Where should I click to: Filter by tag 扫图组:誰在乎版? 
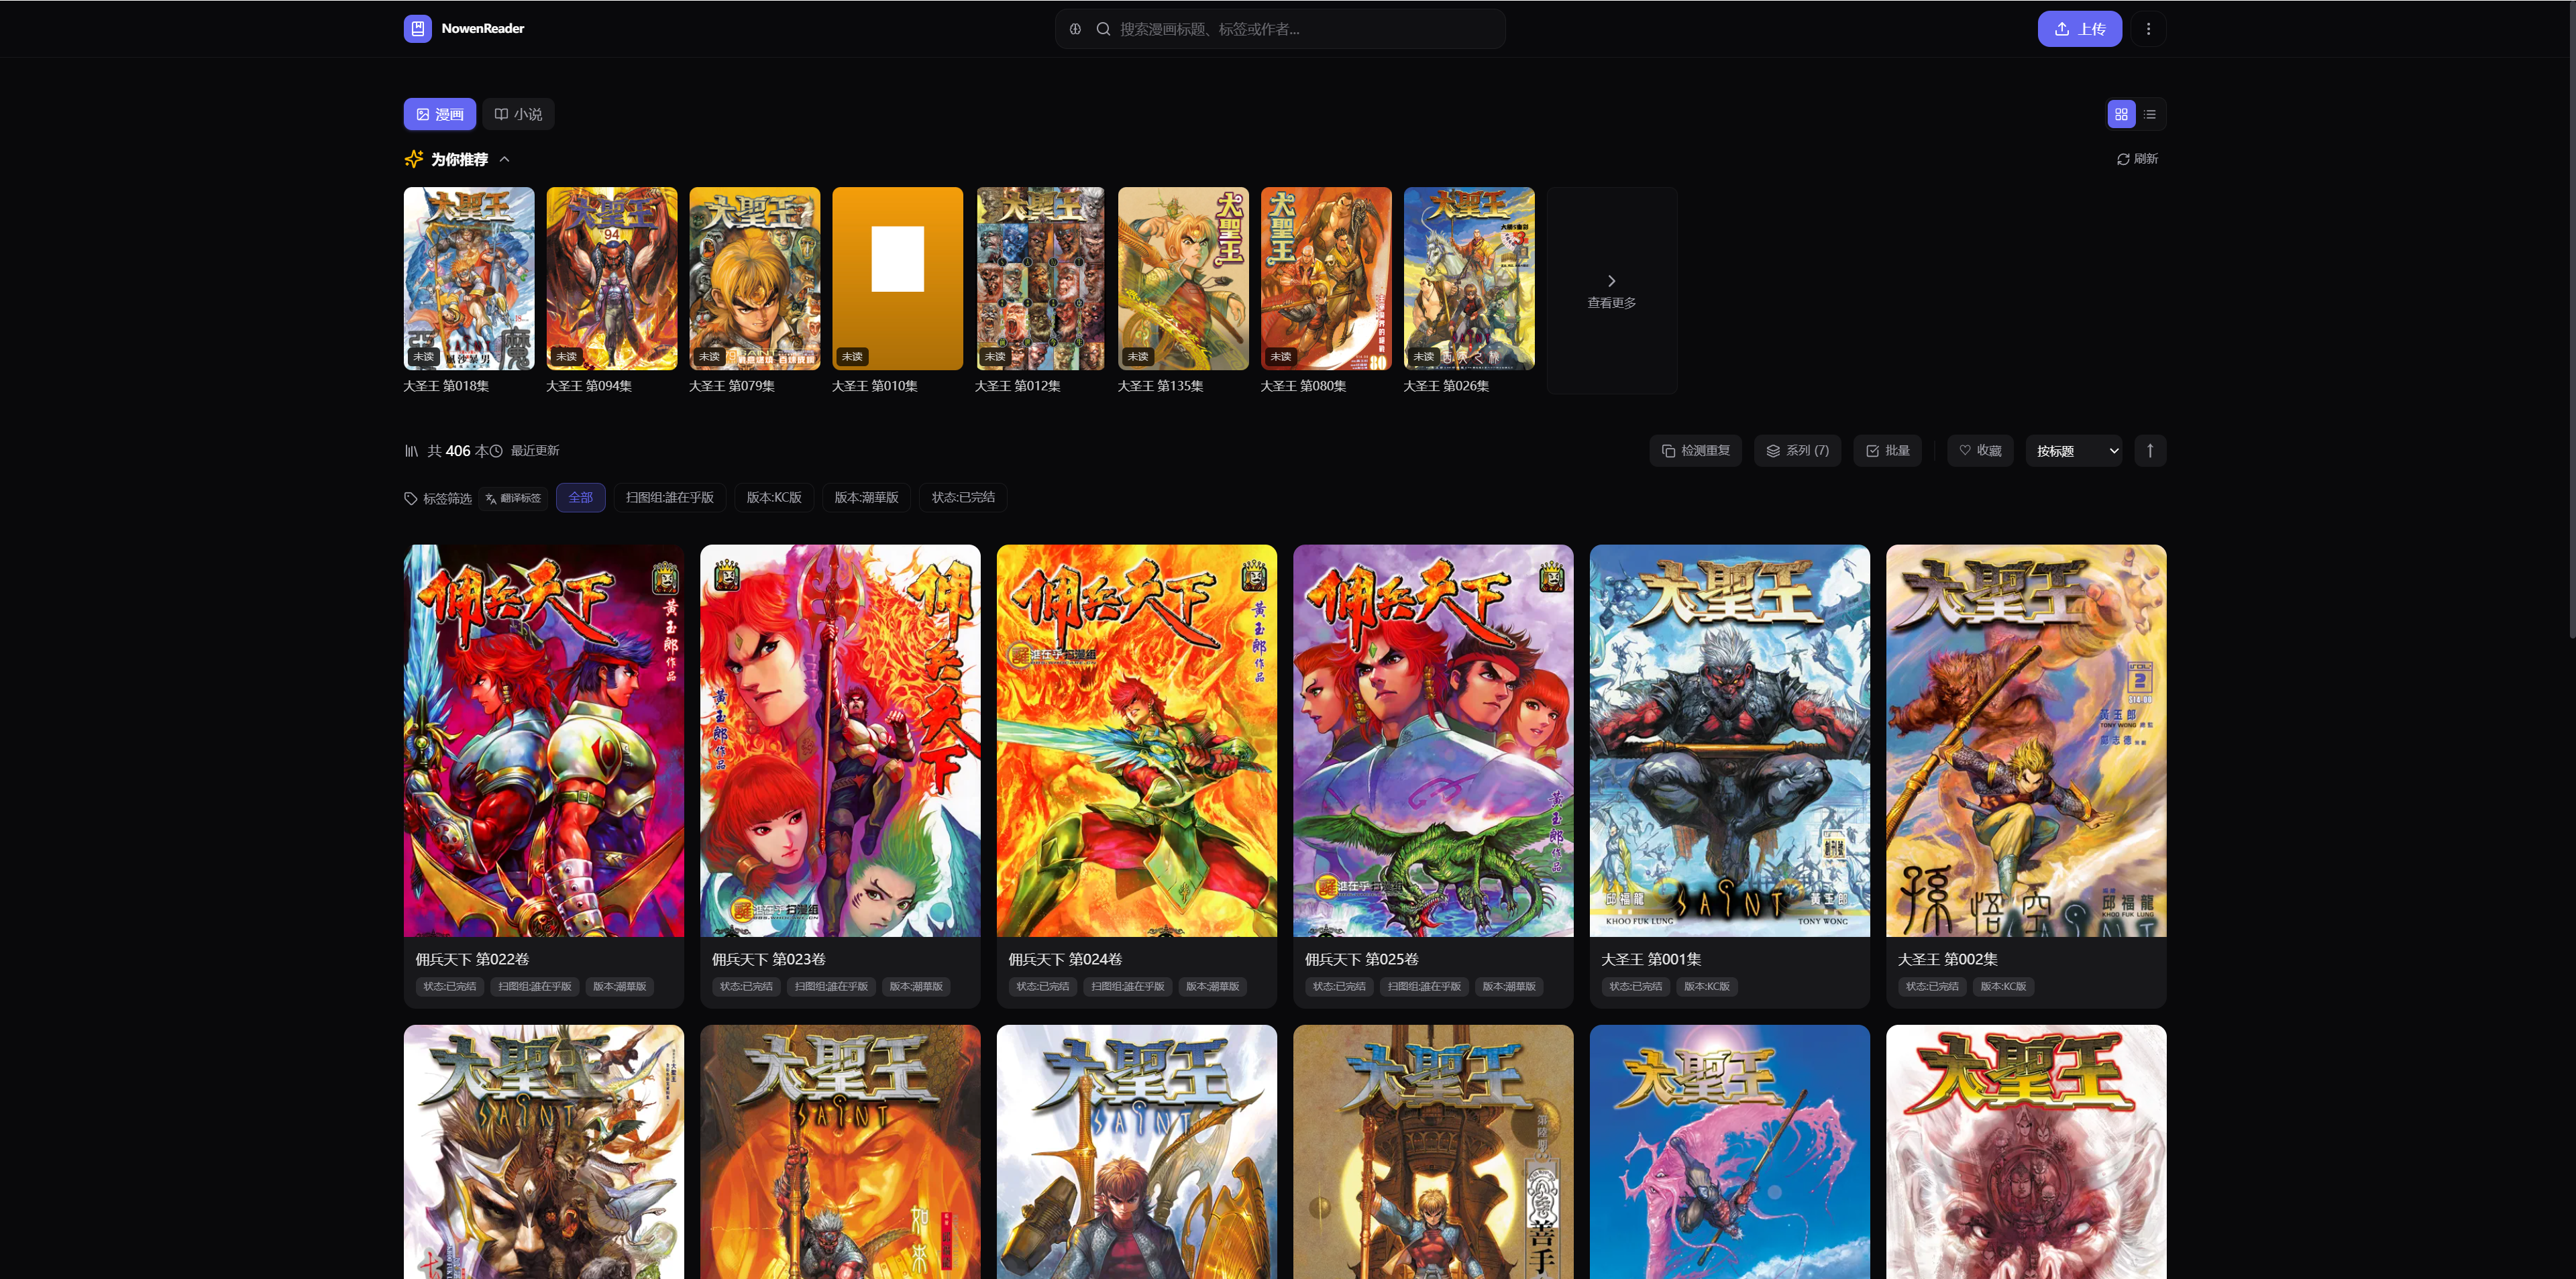(669, 498)
